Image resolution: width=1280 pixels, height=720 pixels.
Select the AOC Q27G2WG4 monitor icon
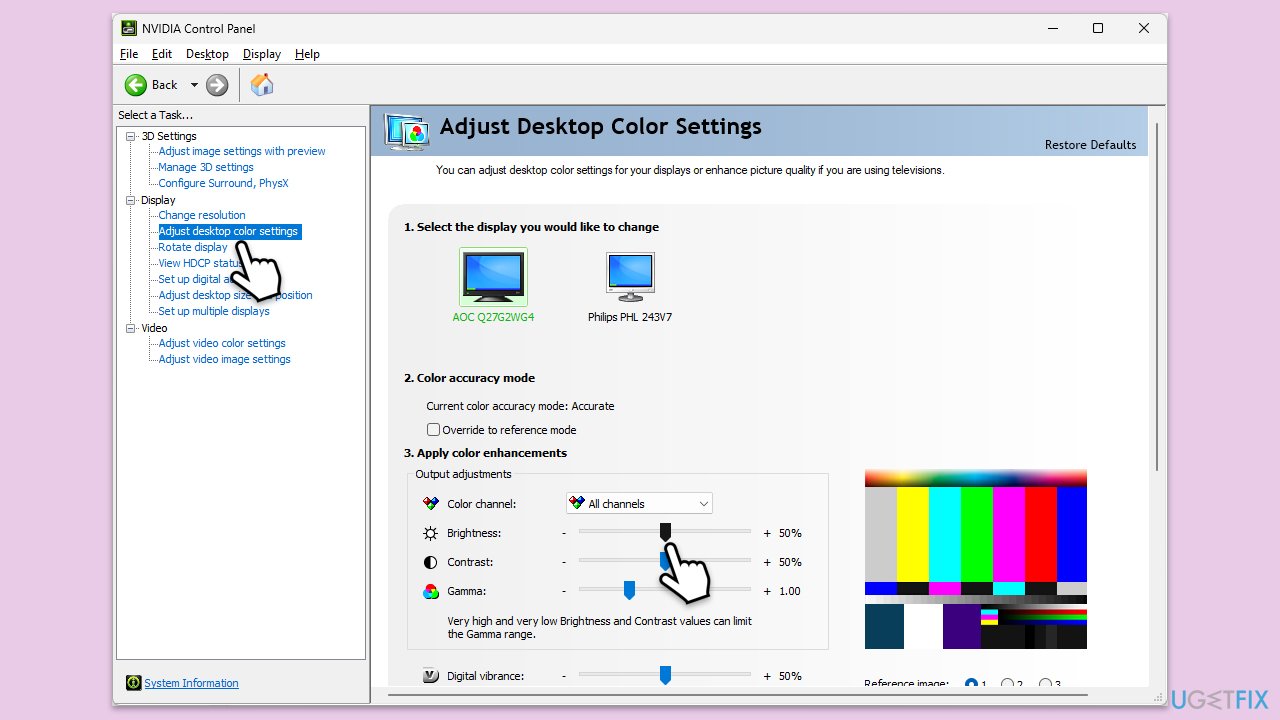click(493, 277)
